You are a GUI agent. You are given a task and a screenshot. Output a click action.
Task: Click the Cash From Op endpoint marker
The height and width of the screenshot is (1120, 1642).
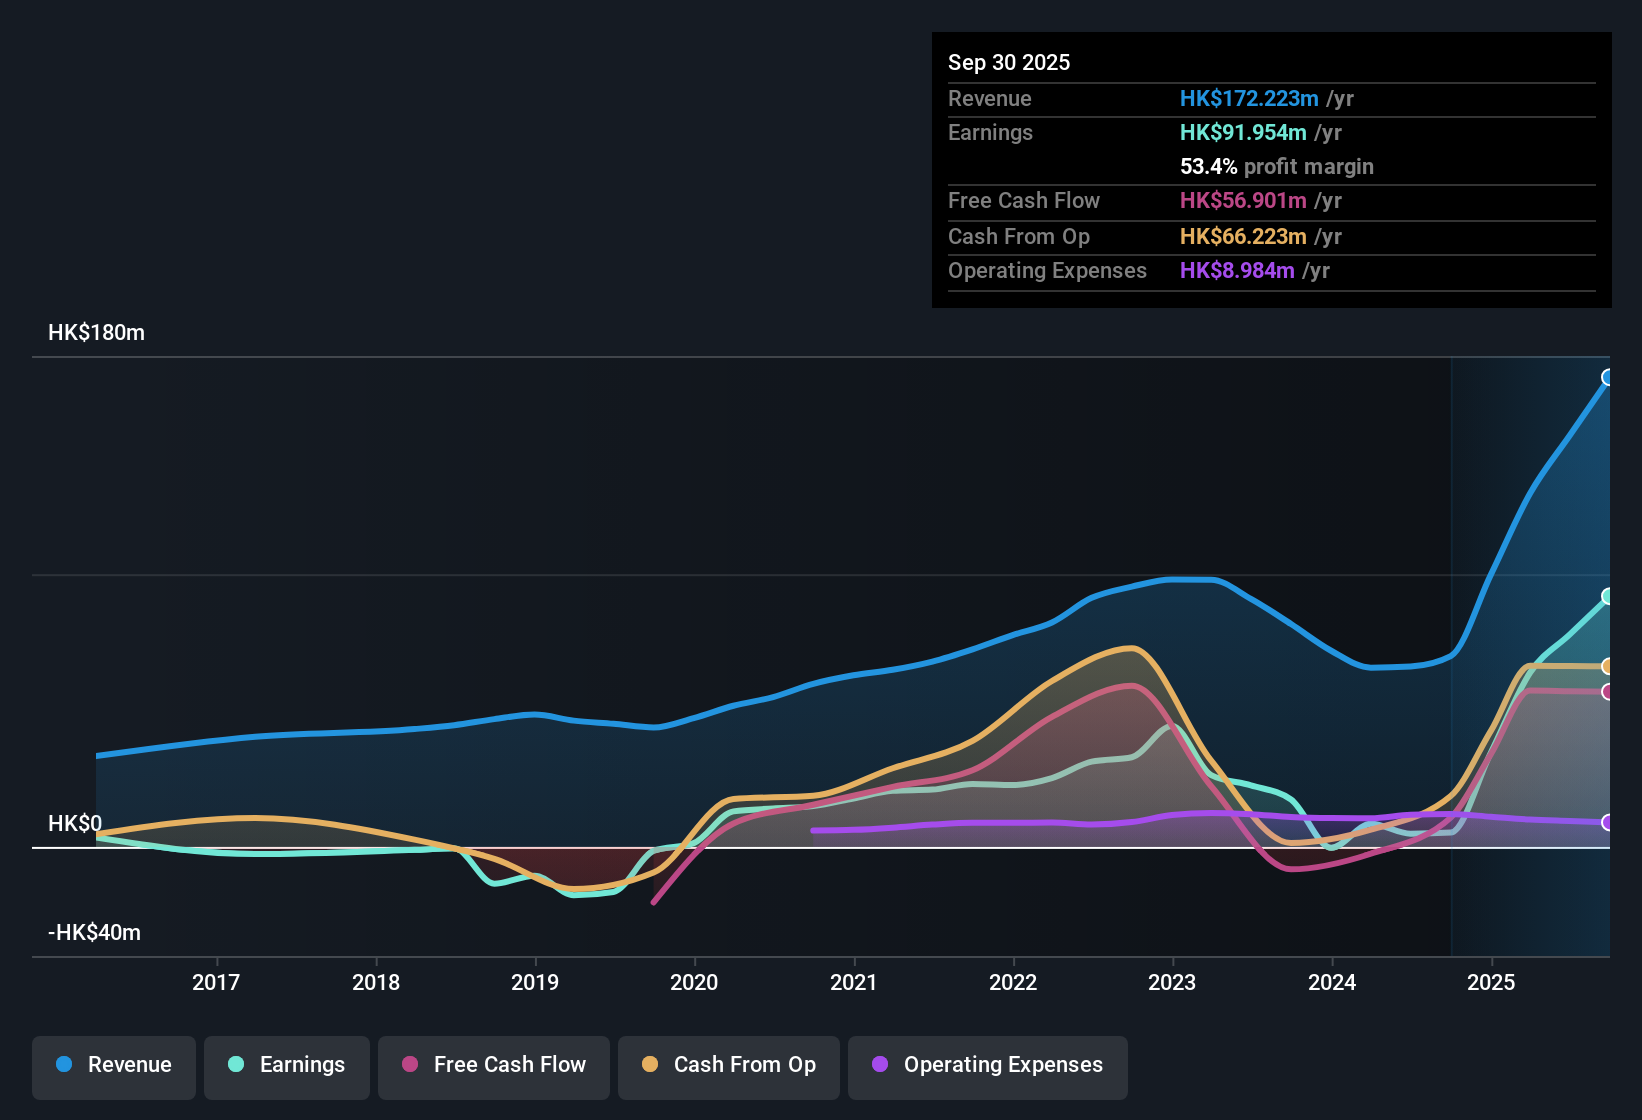[1607, 665]
